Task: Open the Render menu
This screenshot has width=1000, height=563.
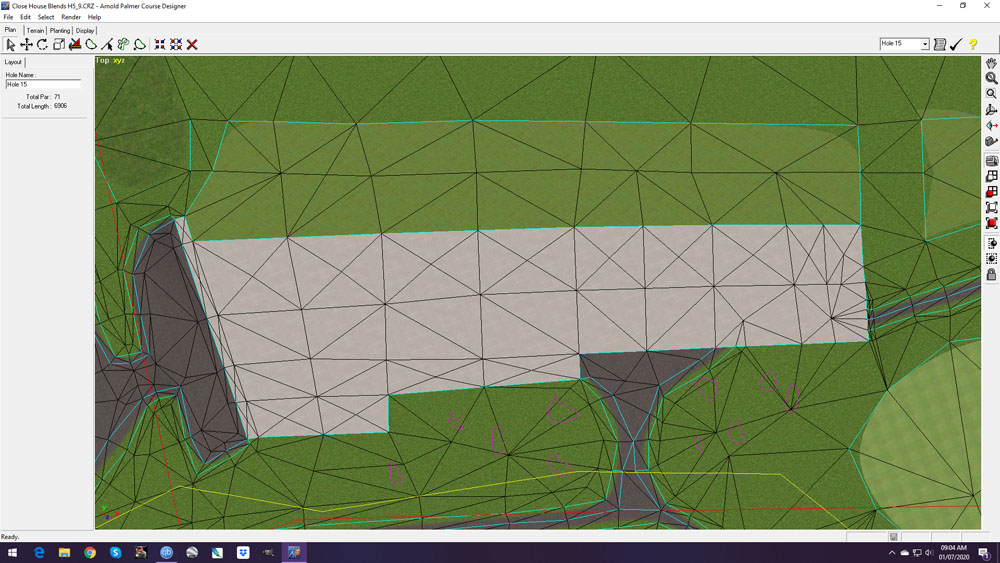Action: click(71, 17)
